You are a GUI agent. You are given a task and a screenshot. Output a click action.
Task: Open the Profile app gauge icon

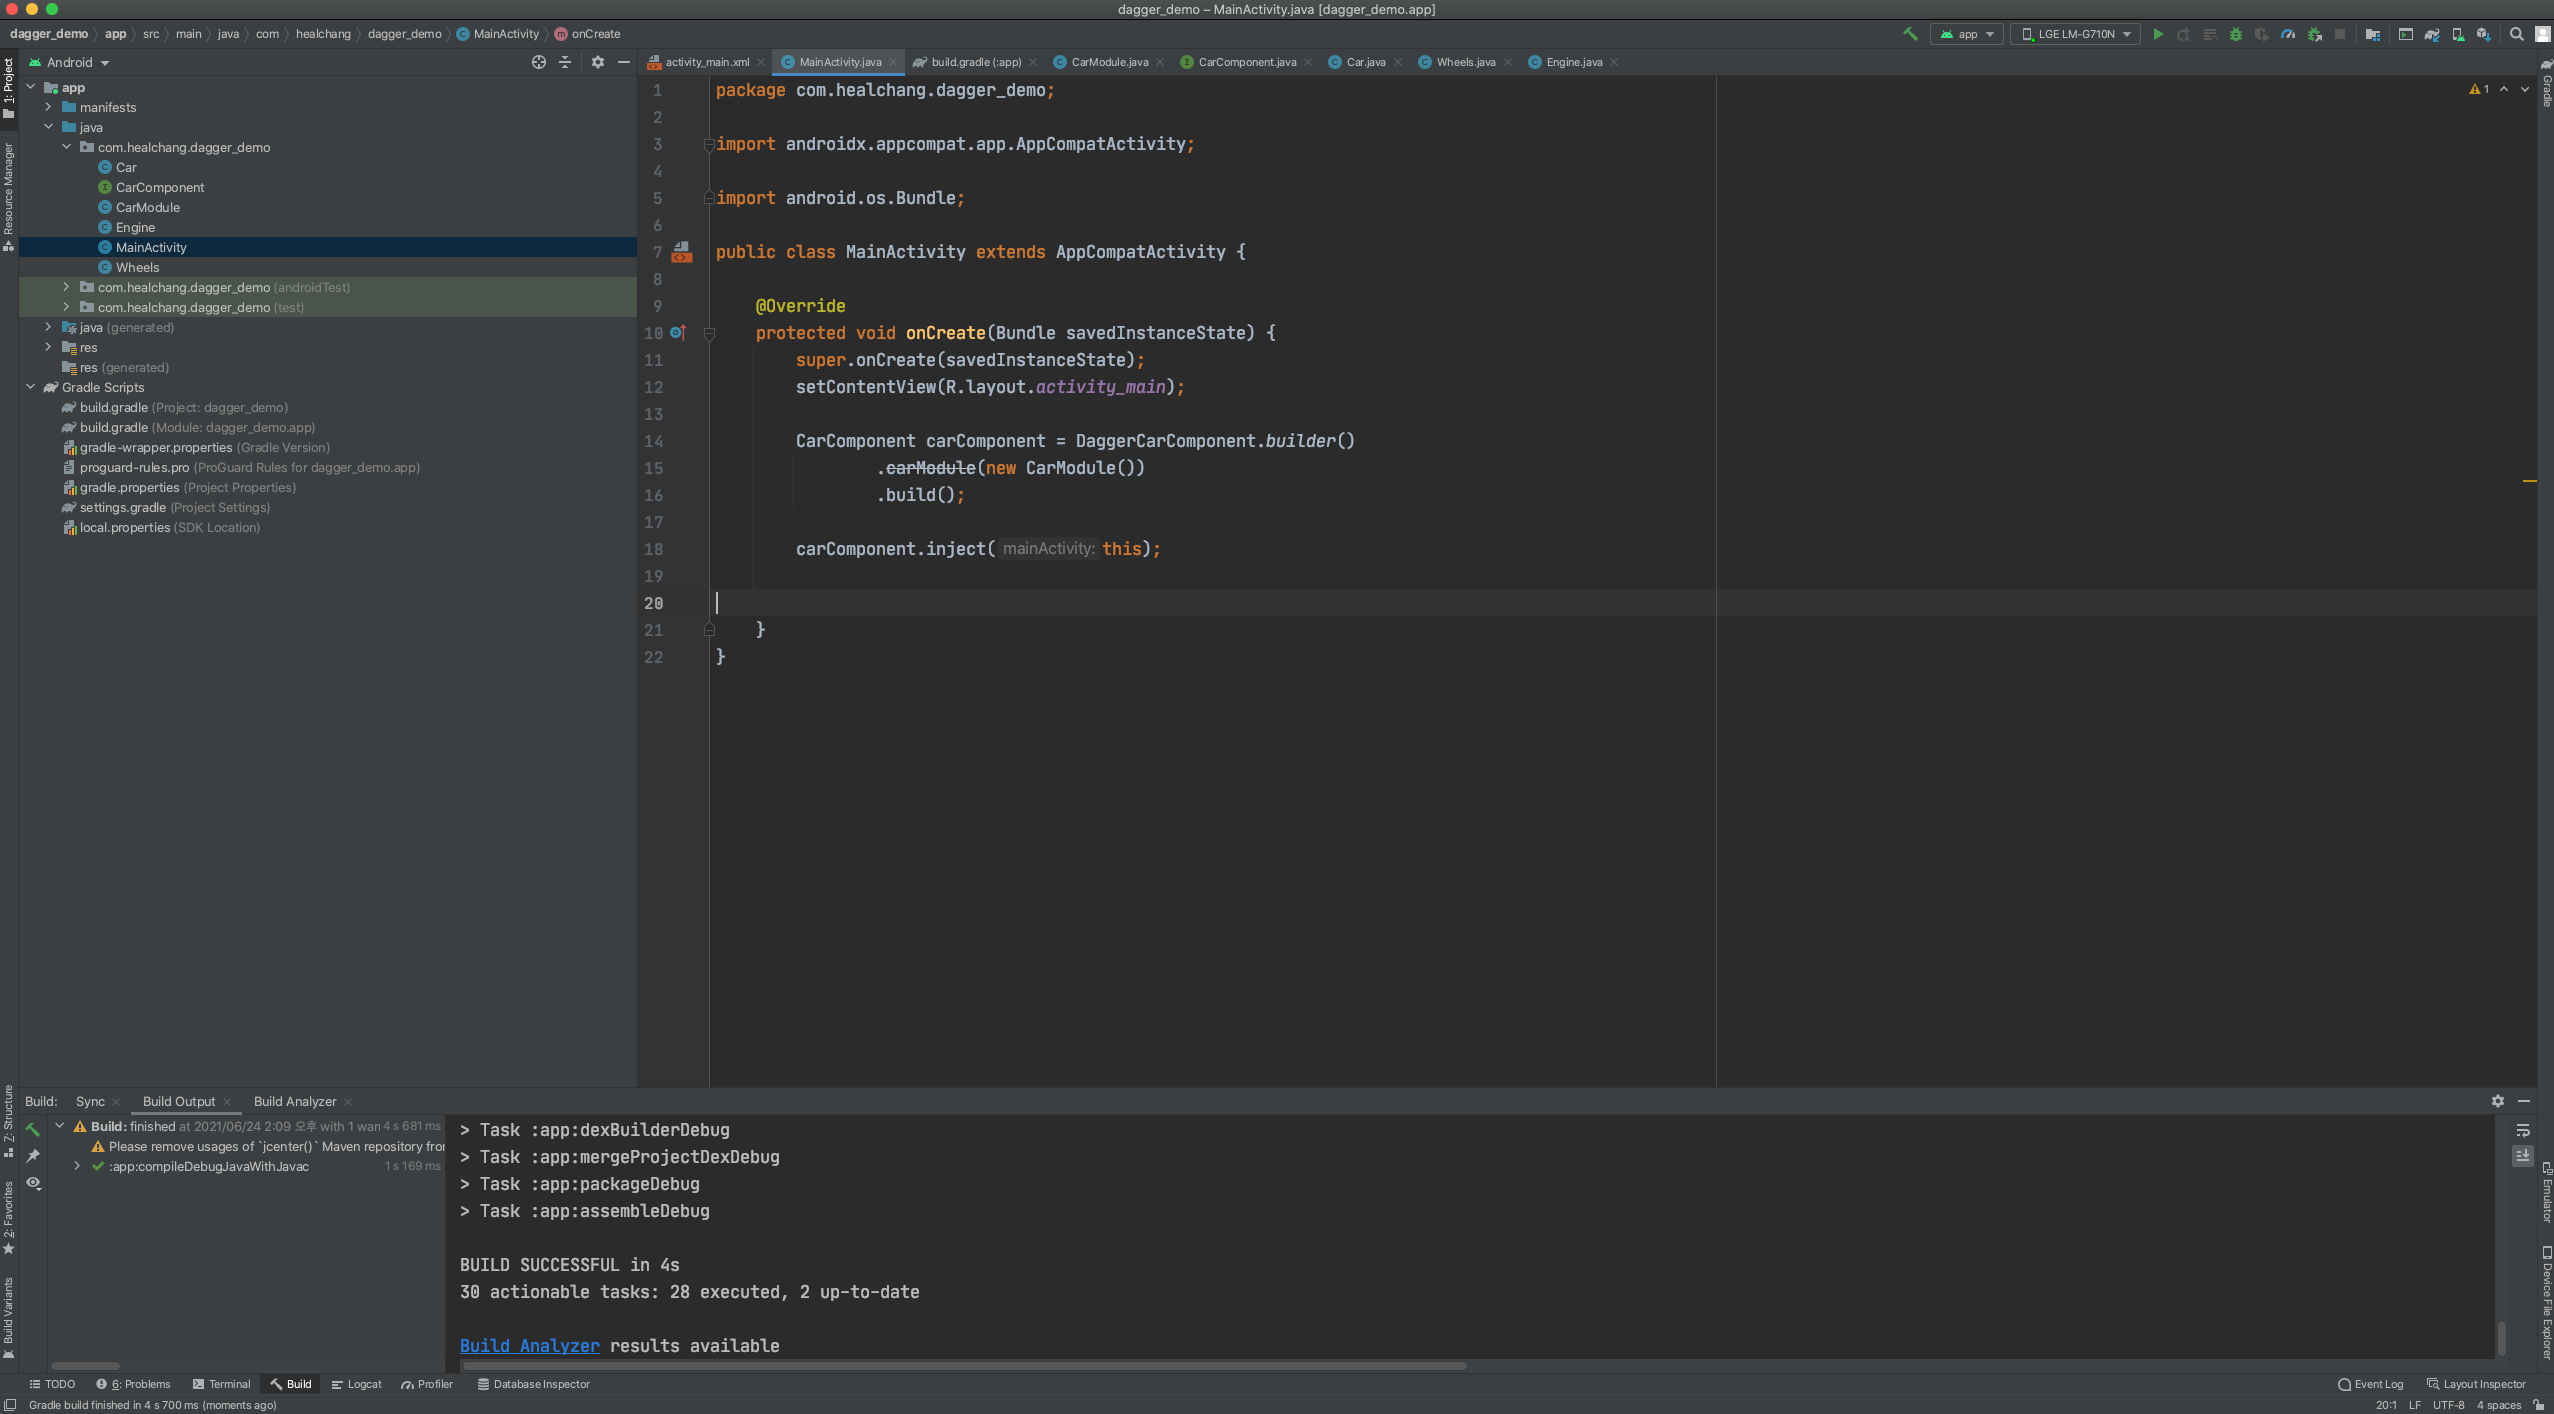[x=2288, y=34]
